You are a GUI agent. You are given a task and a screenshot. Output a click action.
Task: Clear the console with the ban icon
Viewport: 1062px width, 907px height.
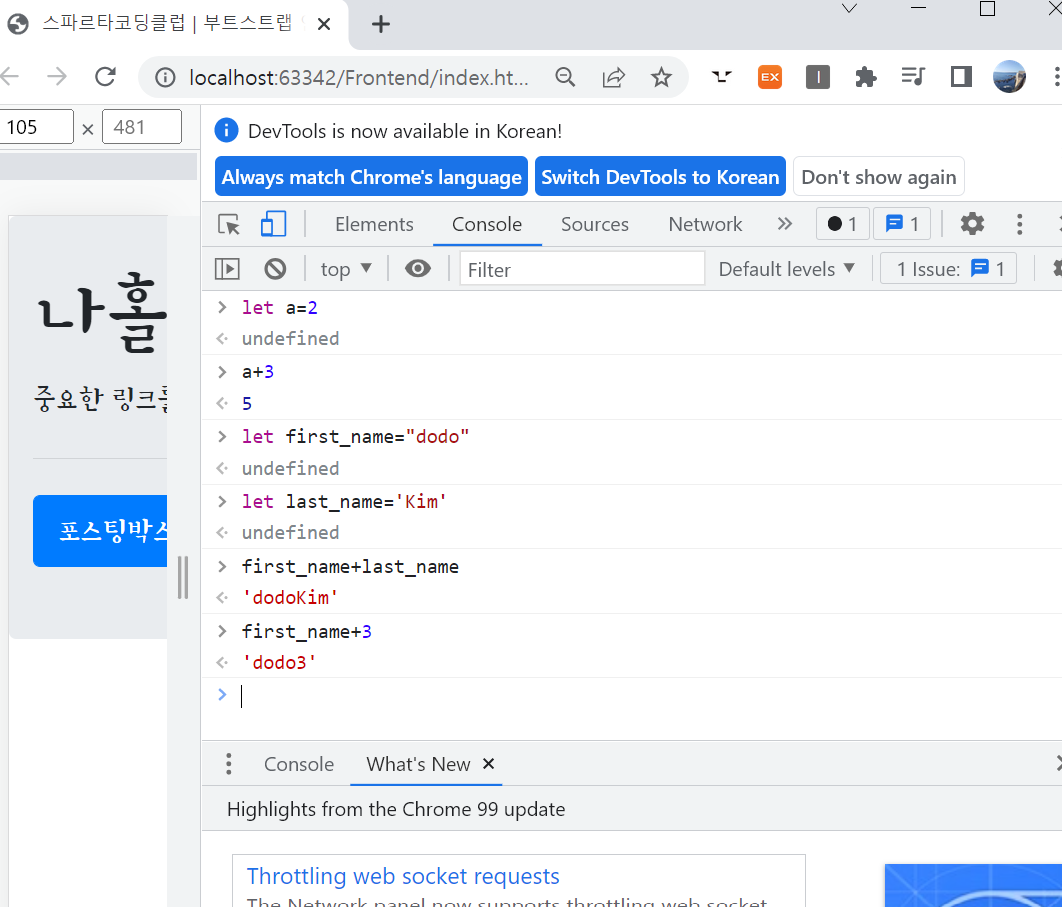(275, 269)
